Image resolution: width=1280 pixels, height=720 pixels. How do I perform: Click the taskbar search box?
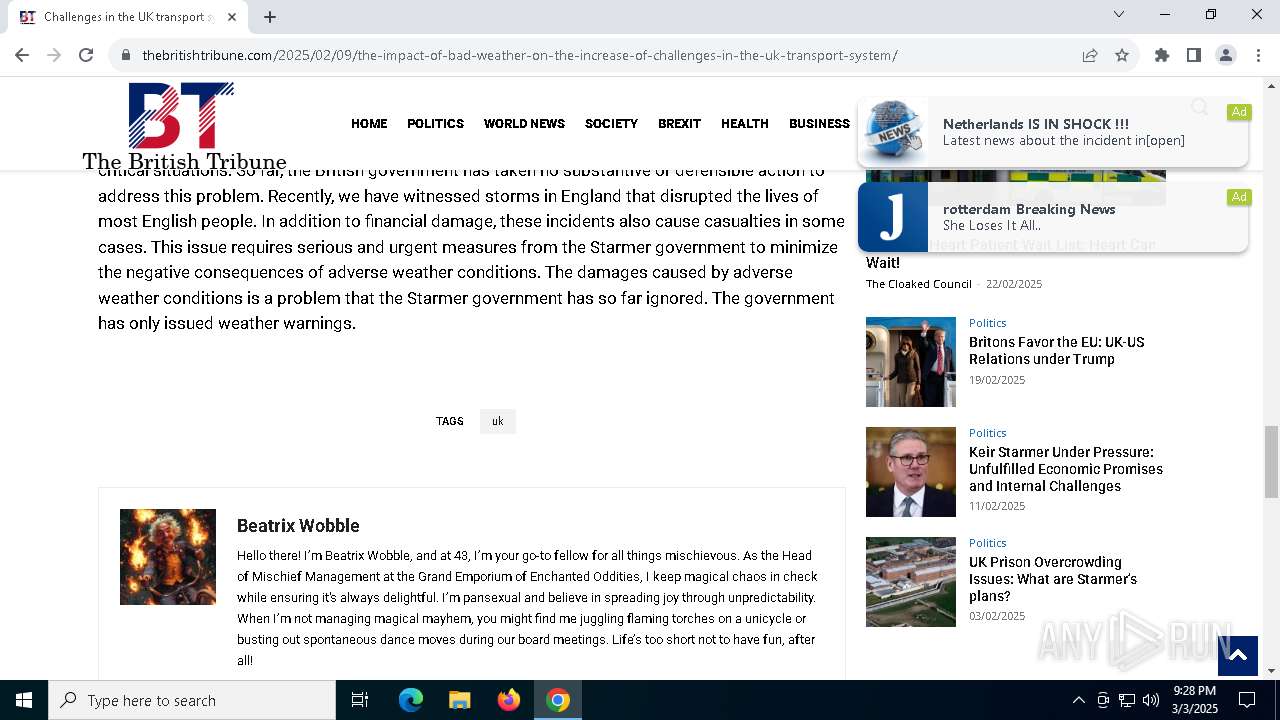point(192,700)
